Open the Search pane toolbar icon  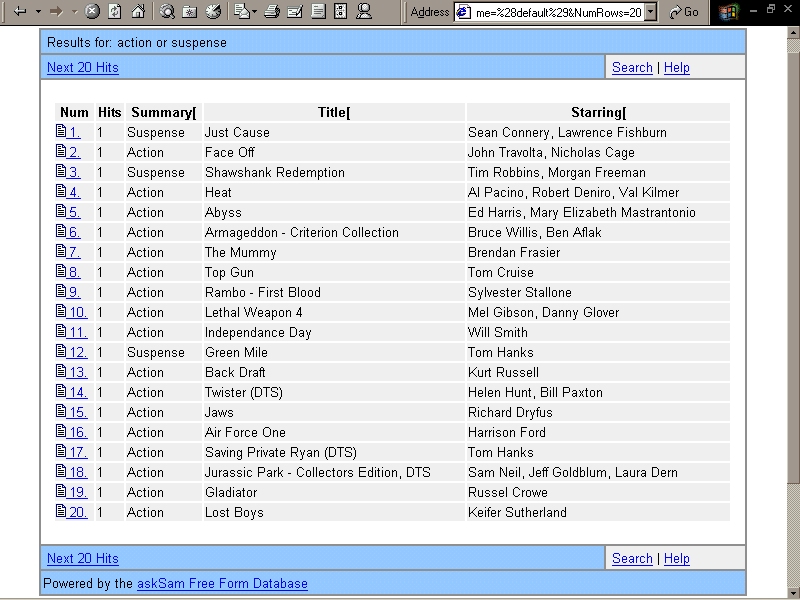167,12
